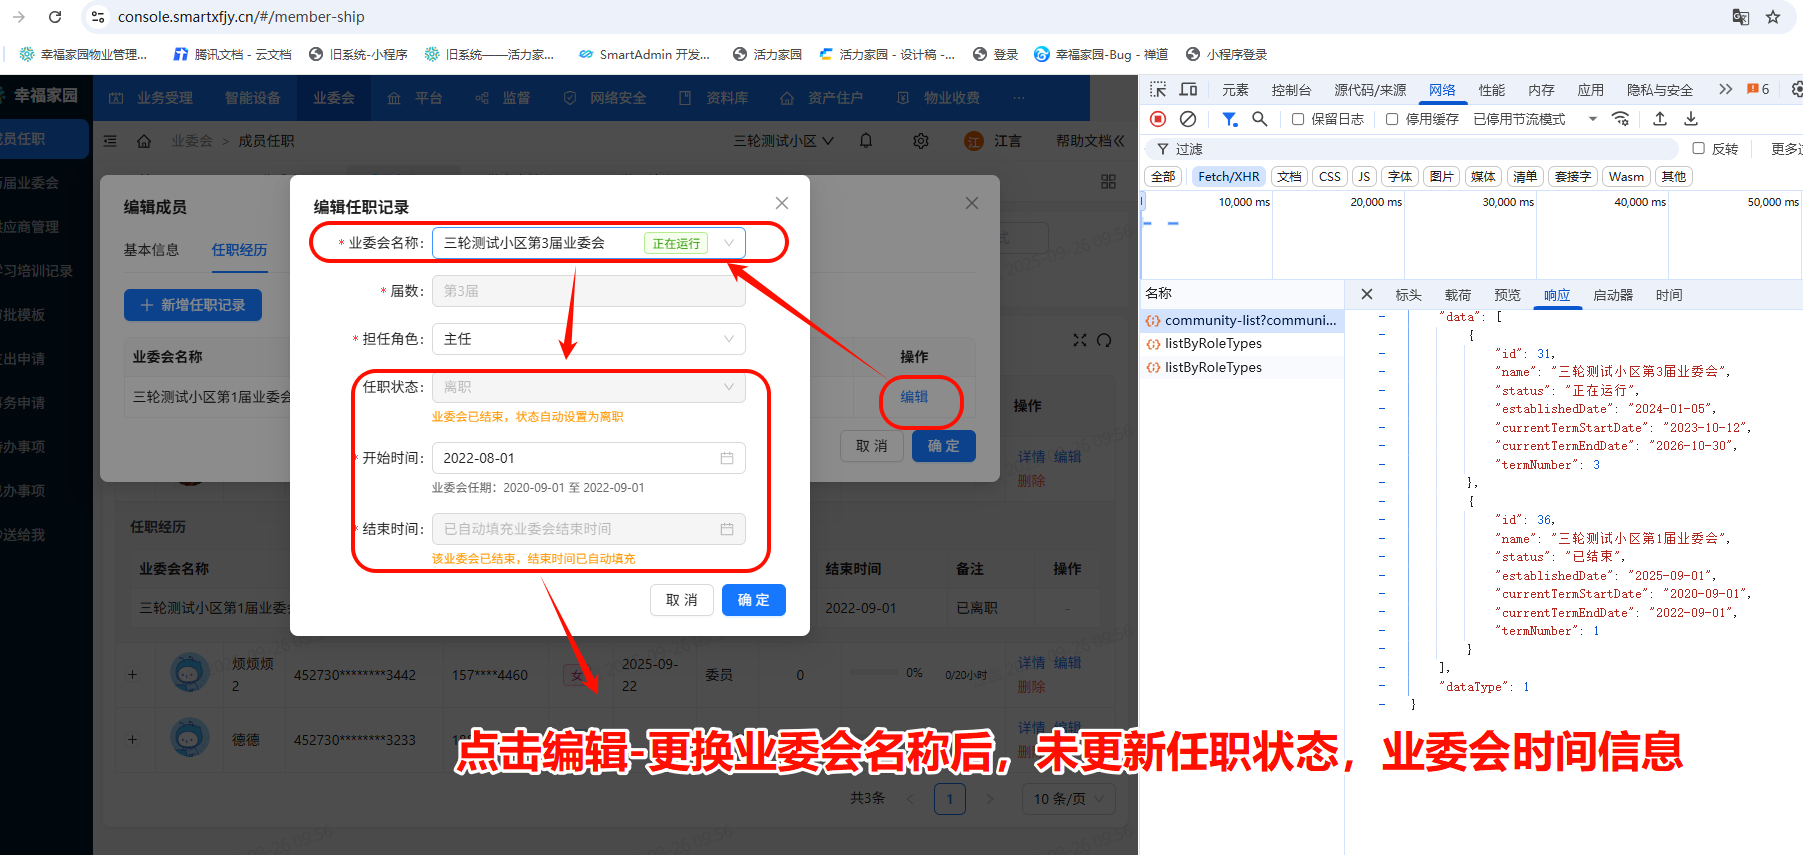Reload the browser page
1803x855 pixels.
point(55,17)
